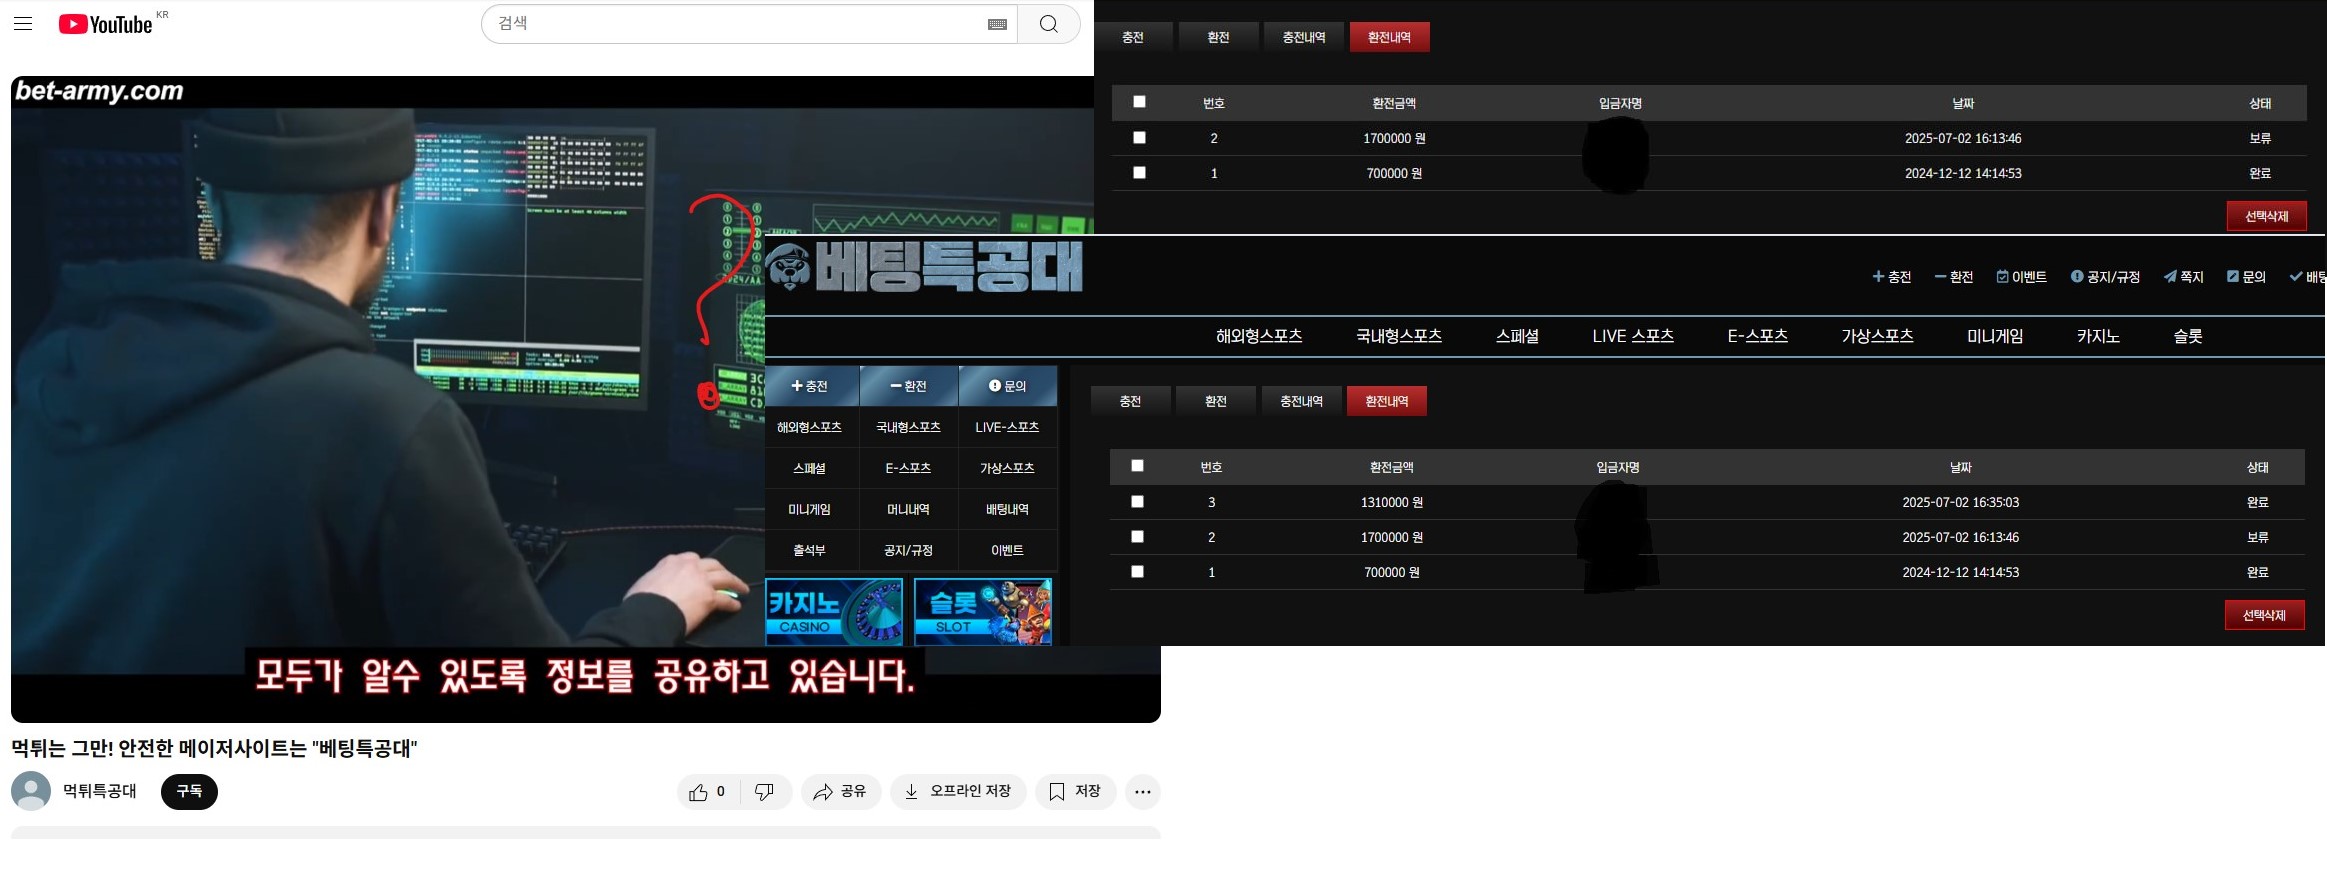Select 슬롯 in the main navigation
This screenshot has height=872, width=2327.
(x=2188, y=336)
